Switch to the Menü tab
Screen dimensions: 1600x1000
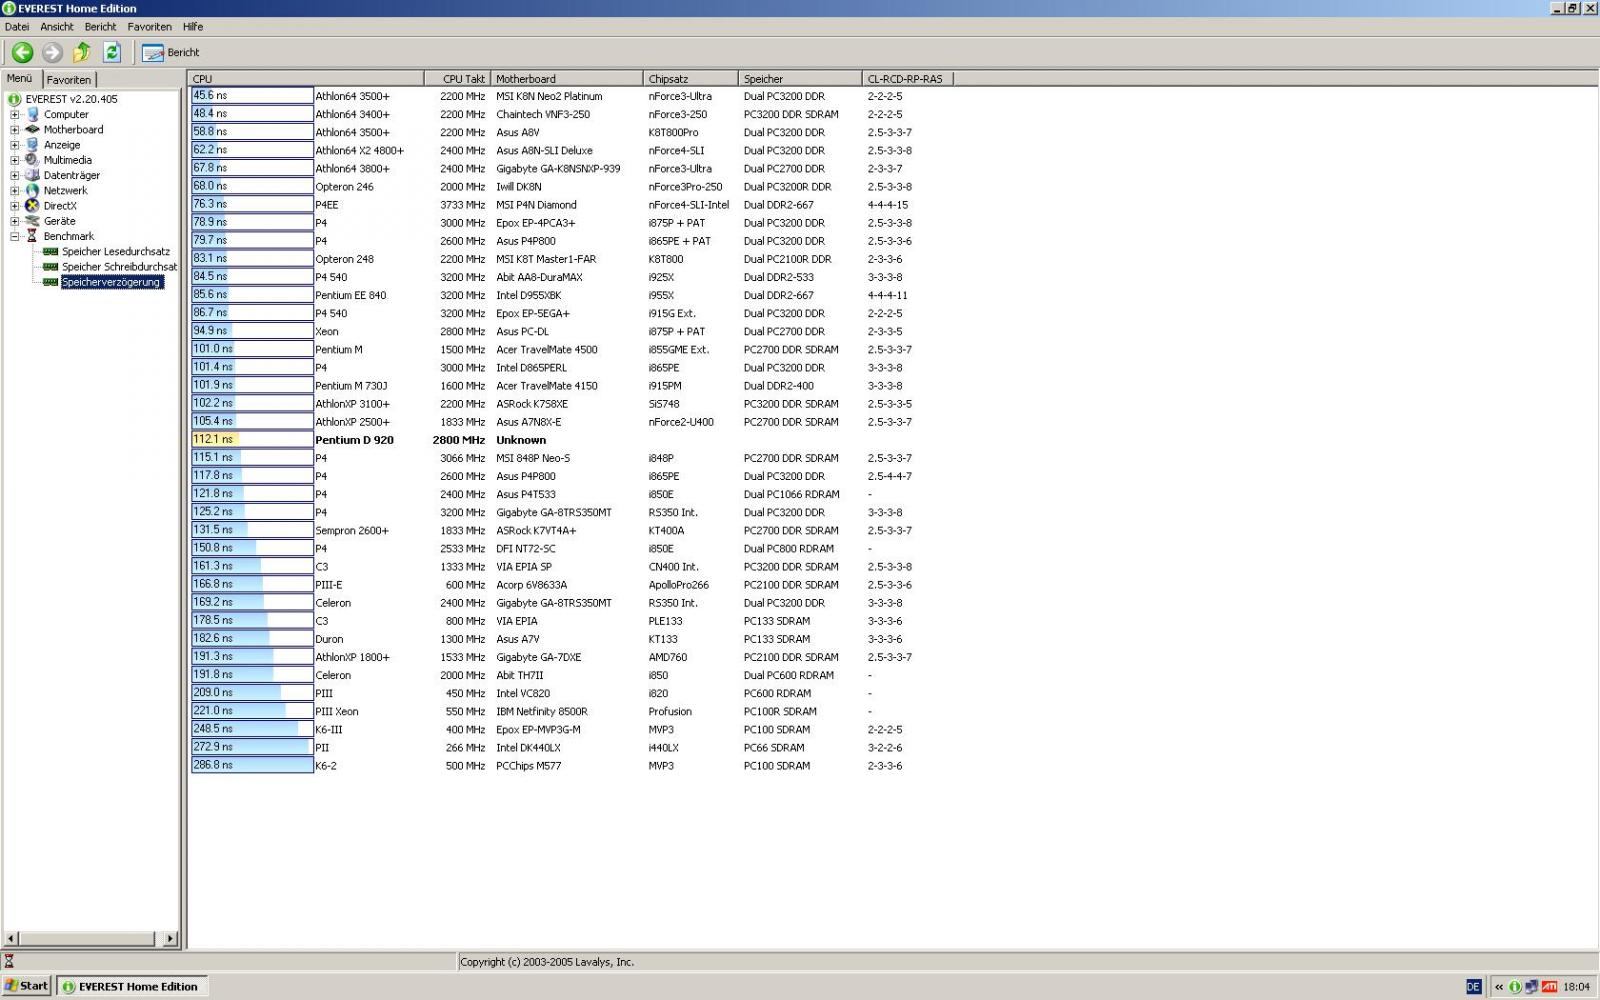point(20,78)
